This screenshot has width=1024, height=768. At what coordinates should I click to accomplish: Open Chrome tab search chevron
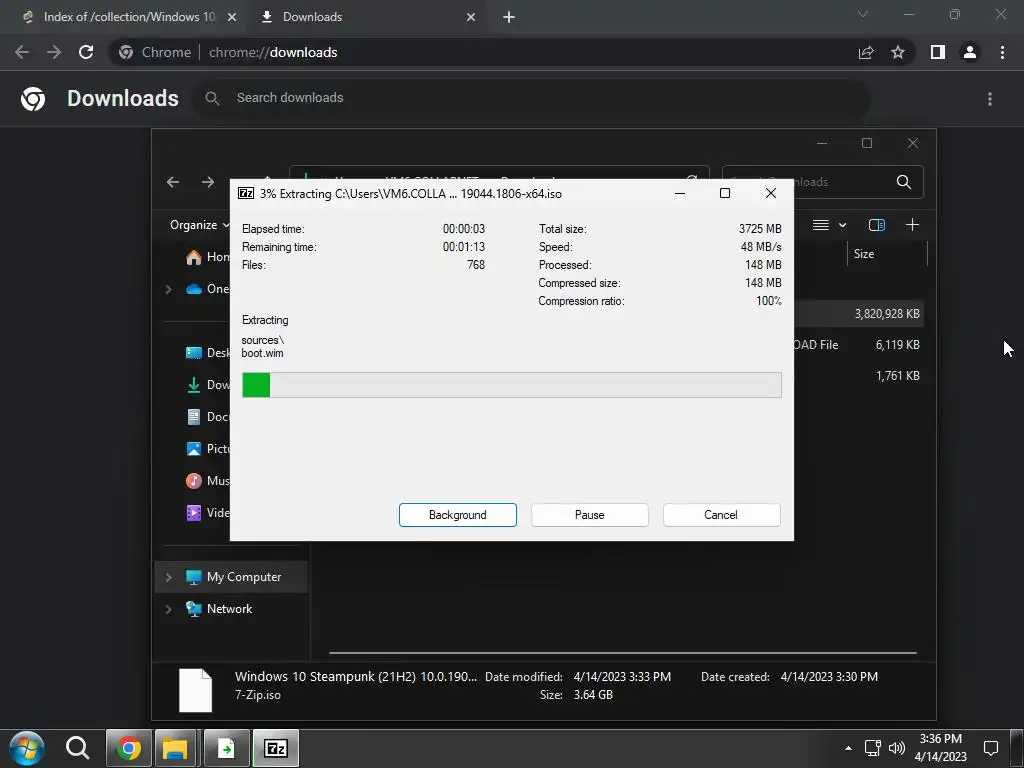tap(863, 14)
